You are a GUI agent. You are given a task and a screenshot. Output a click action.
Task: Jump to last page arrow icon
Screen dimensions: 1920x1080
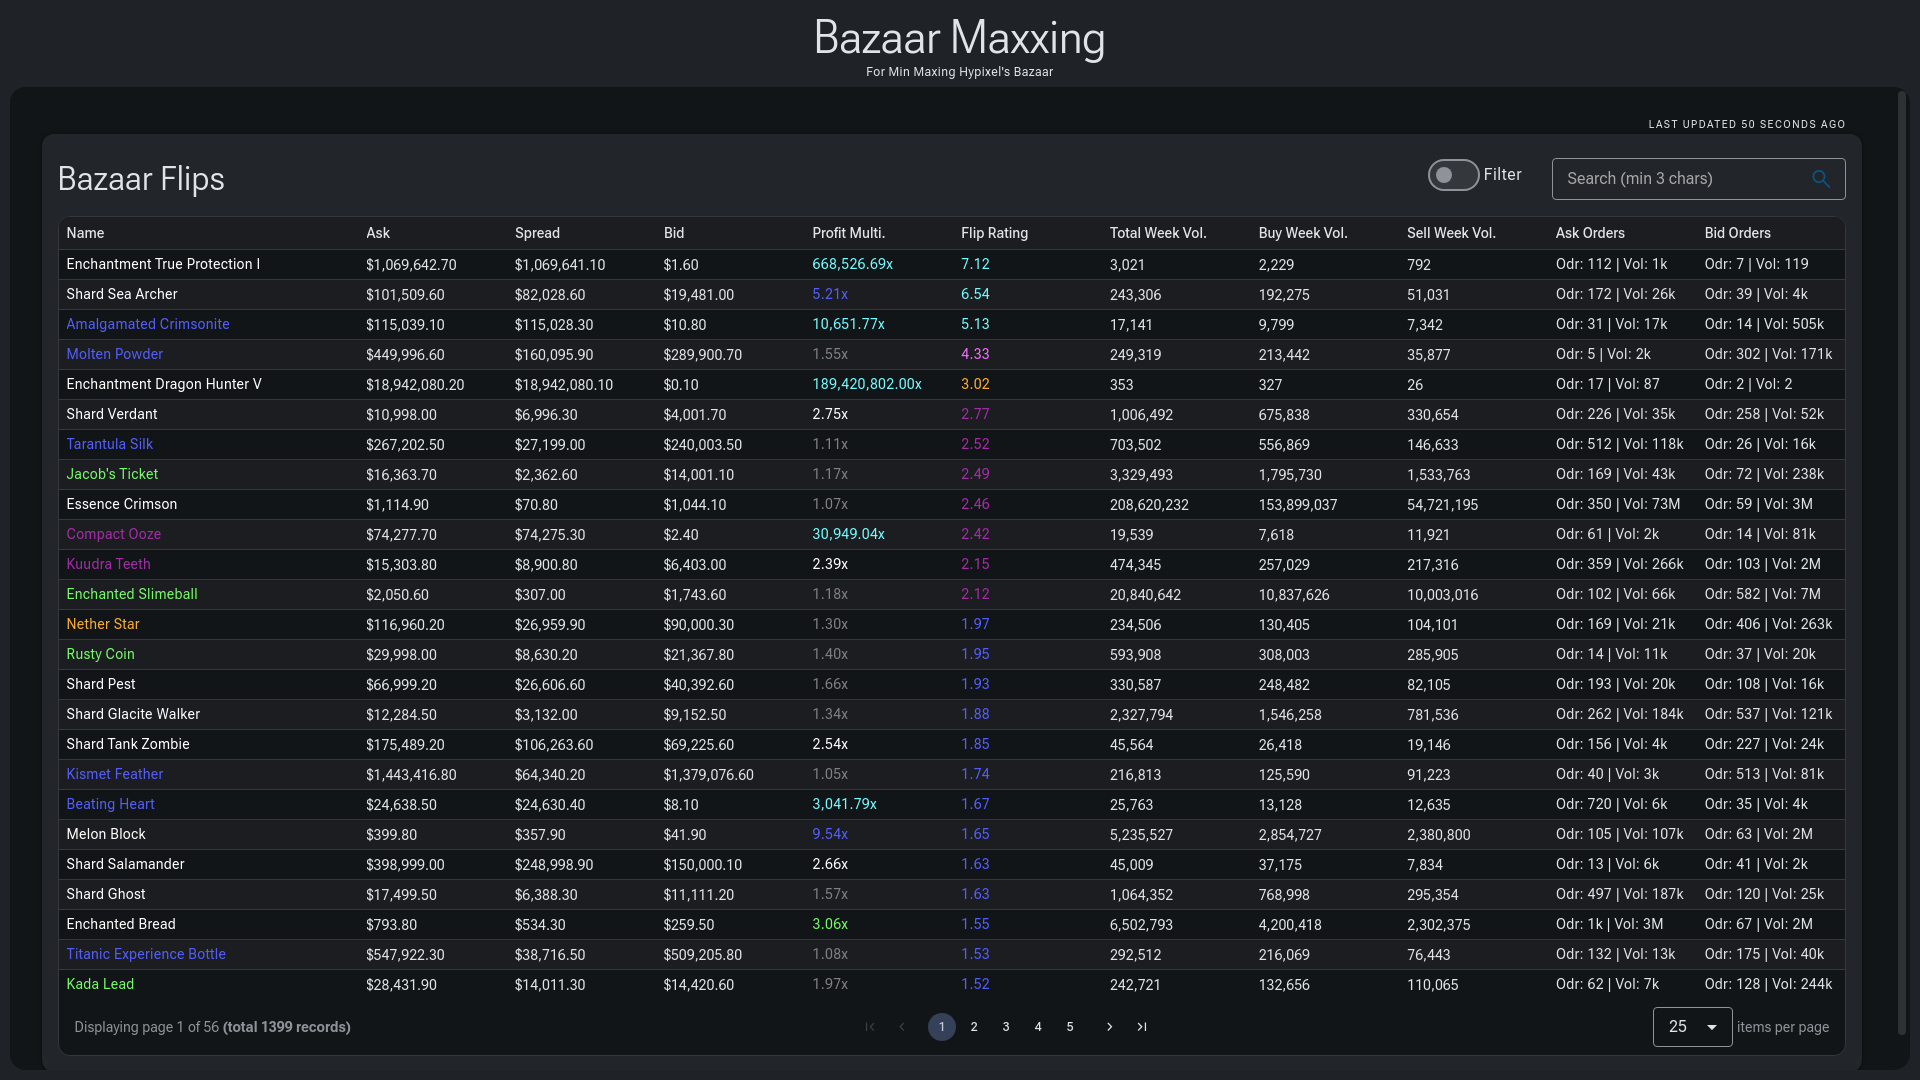pos(1141,1027)
